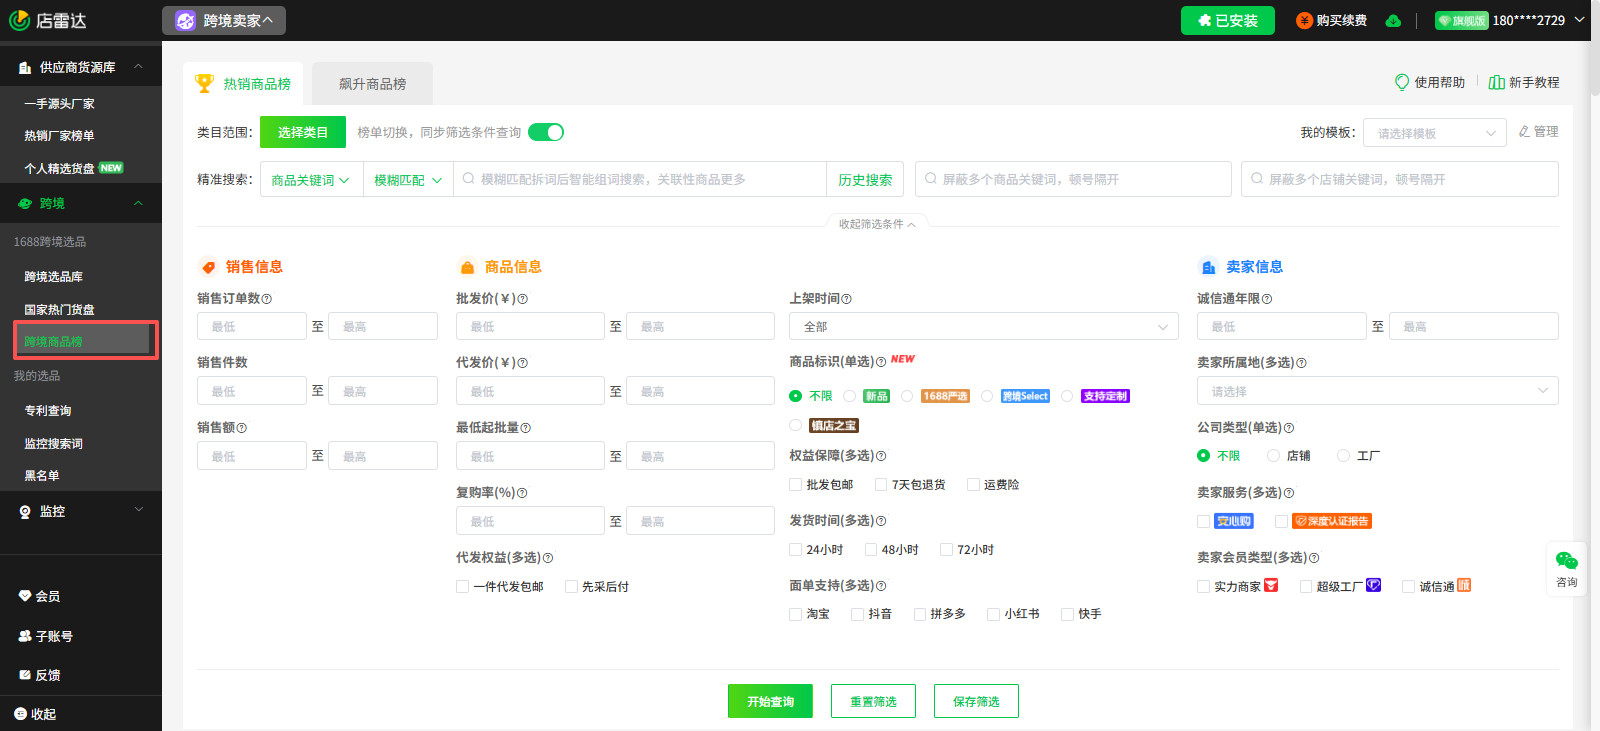This screenshot has width=1600, height=731.
Task: Open 跨境选品库 in sidebar
Action: click(x=54, y=276)
